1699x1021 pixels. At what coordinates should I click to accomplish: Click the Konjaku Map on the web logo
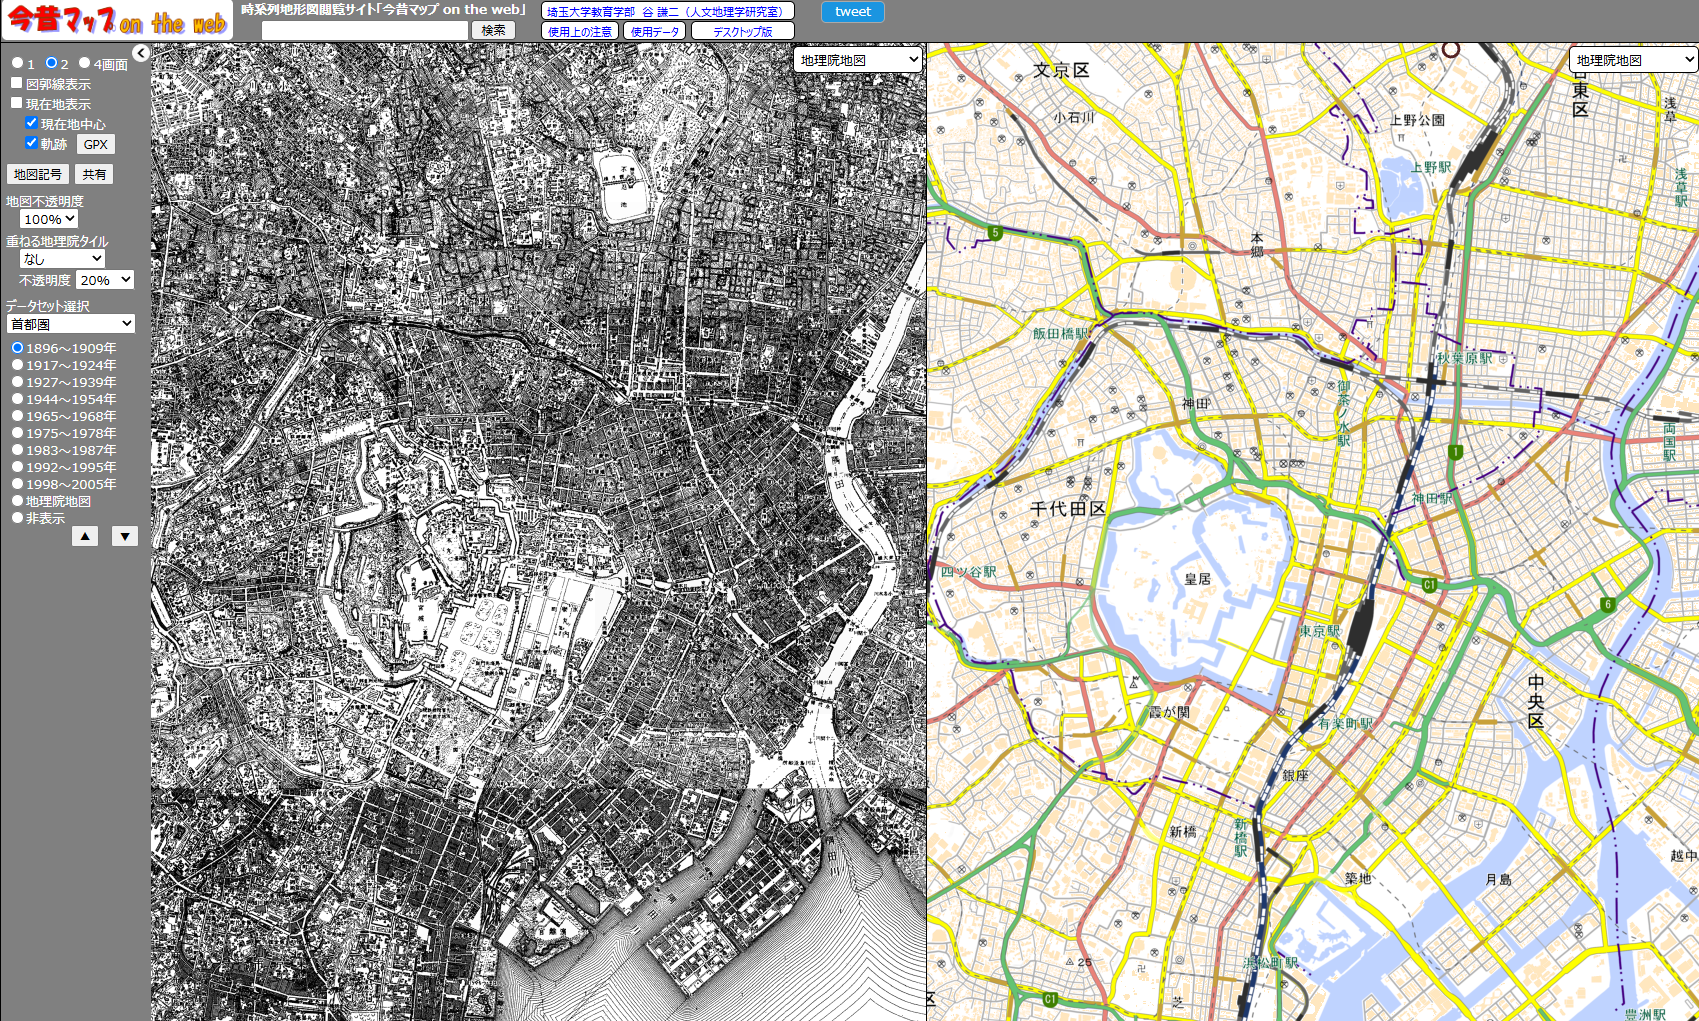(x=117, y=20)
